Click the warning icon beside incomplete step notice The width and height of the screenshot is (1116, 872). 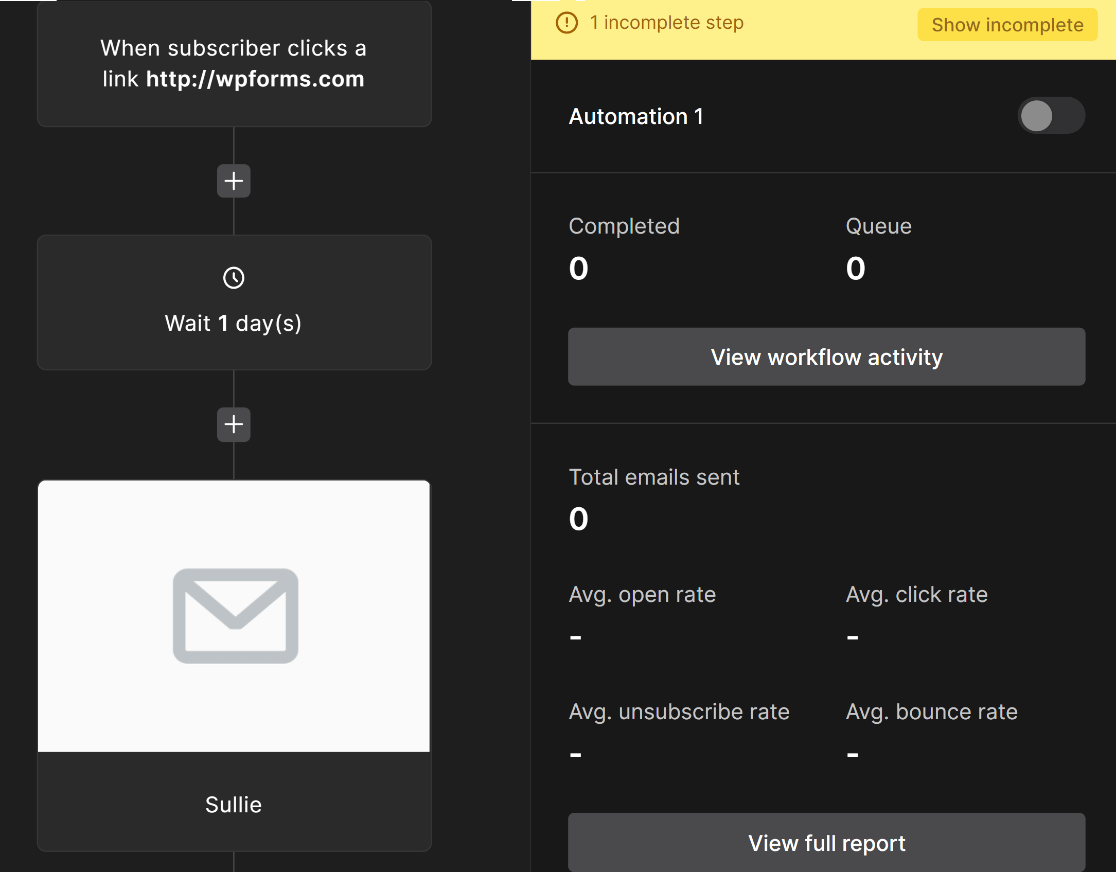567,23
